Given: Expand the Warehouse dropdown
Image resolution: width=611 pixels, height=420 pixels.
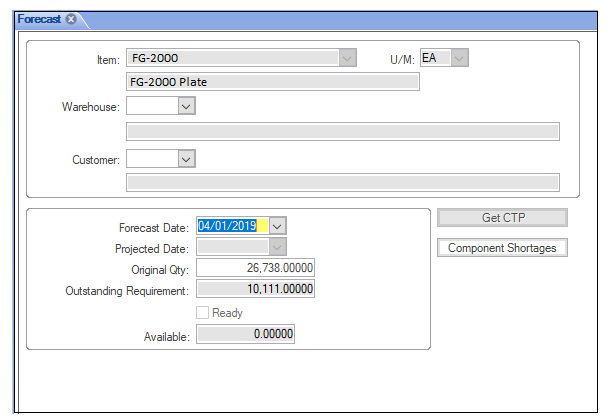Looking at the screenshot, I should [x=186, y=106].
